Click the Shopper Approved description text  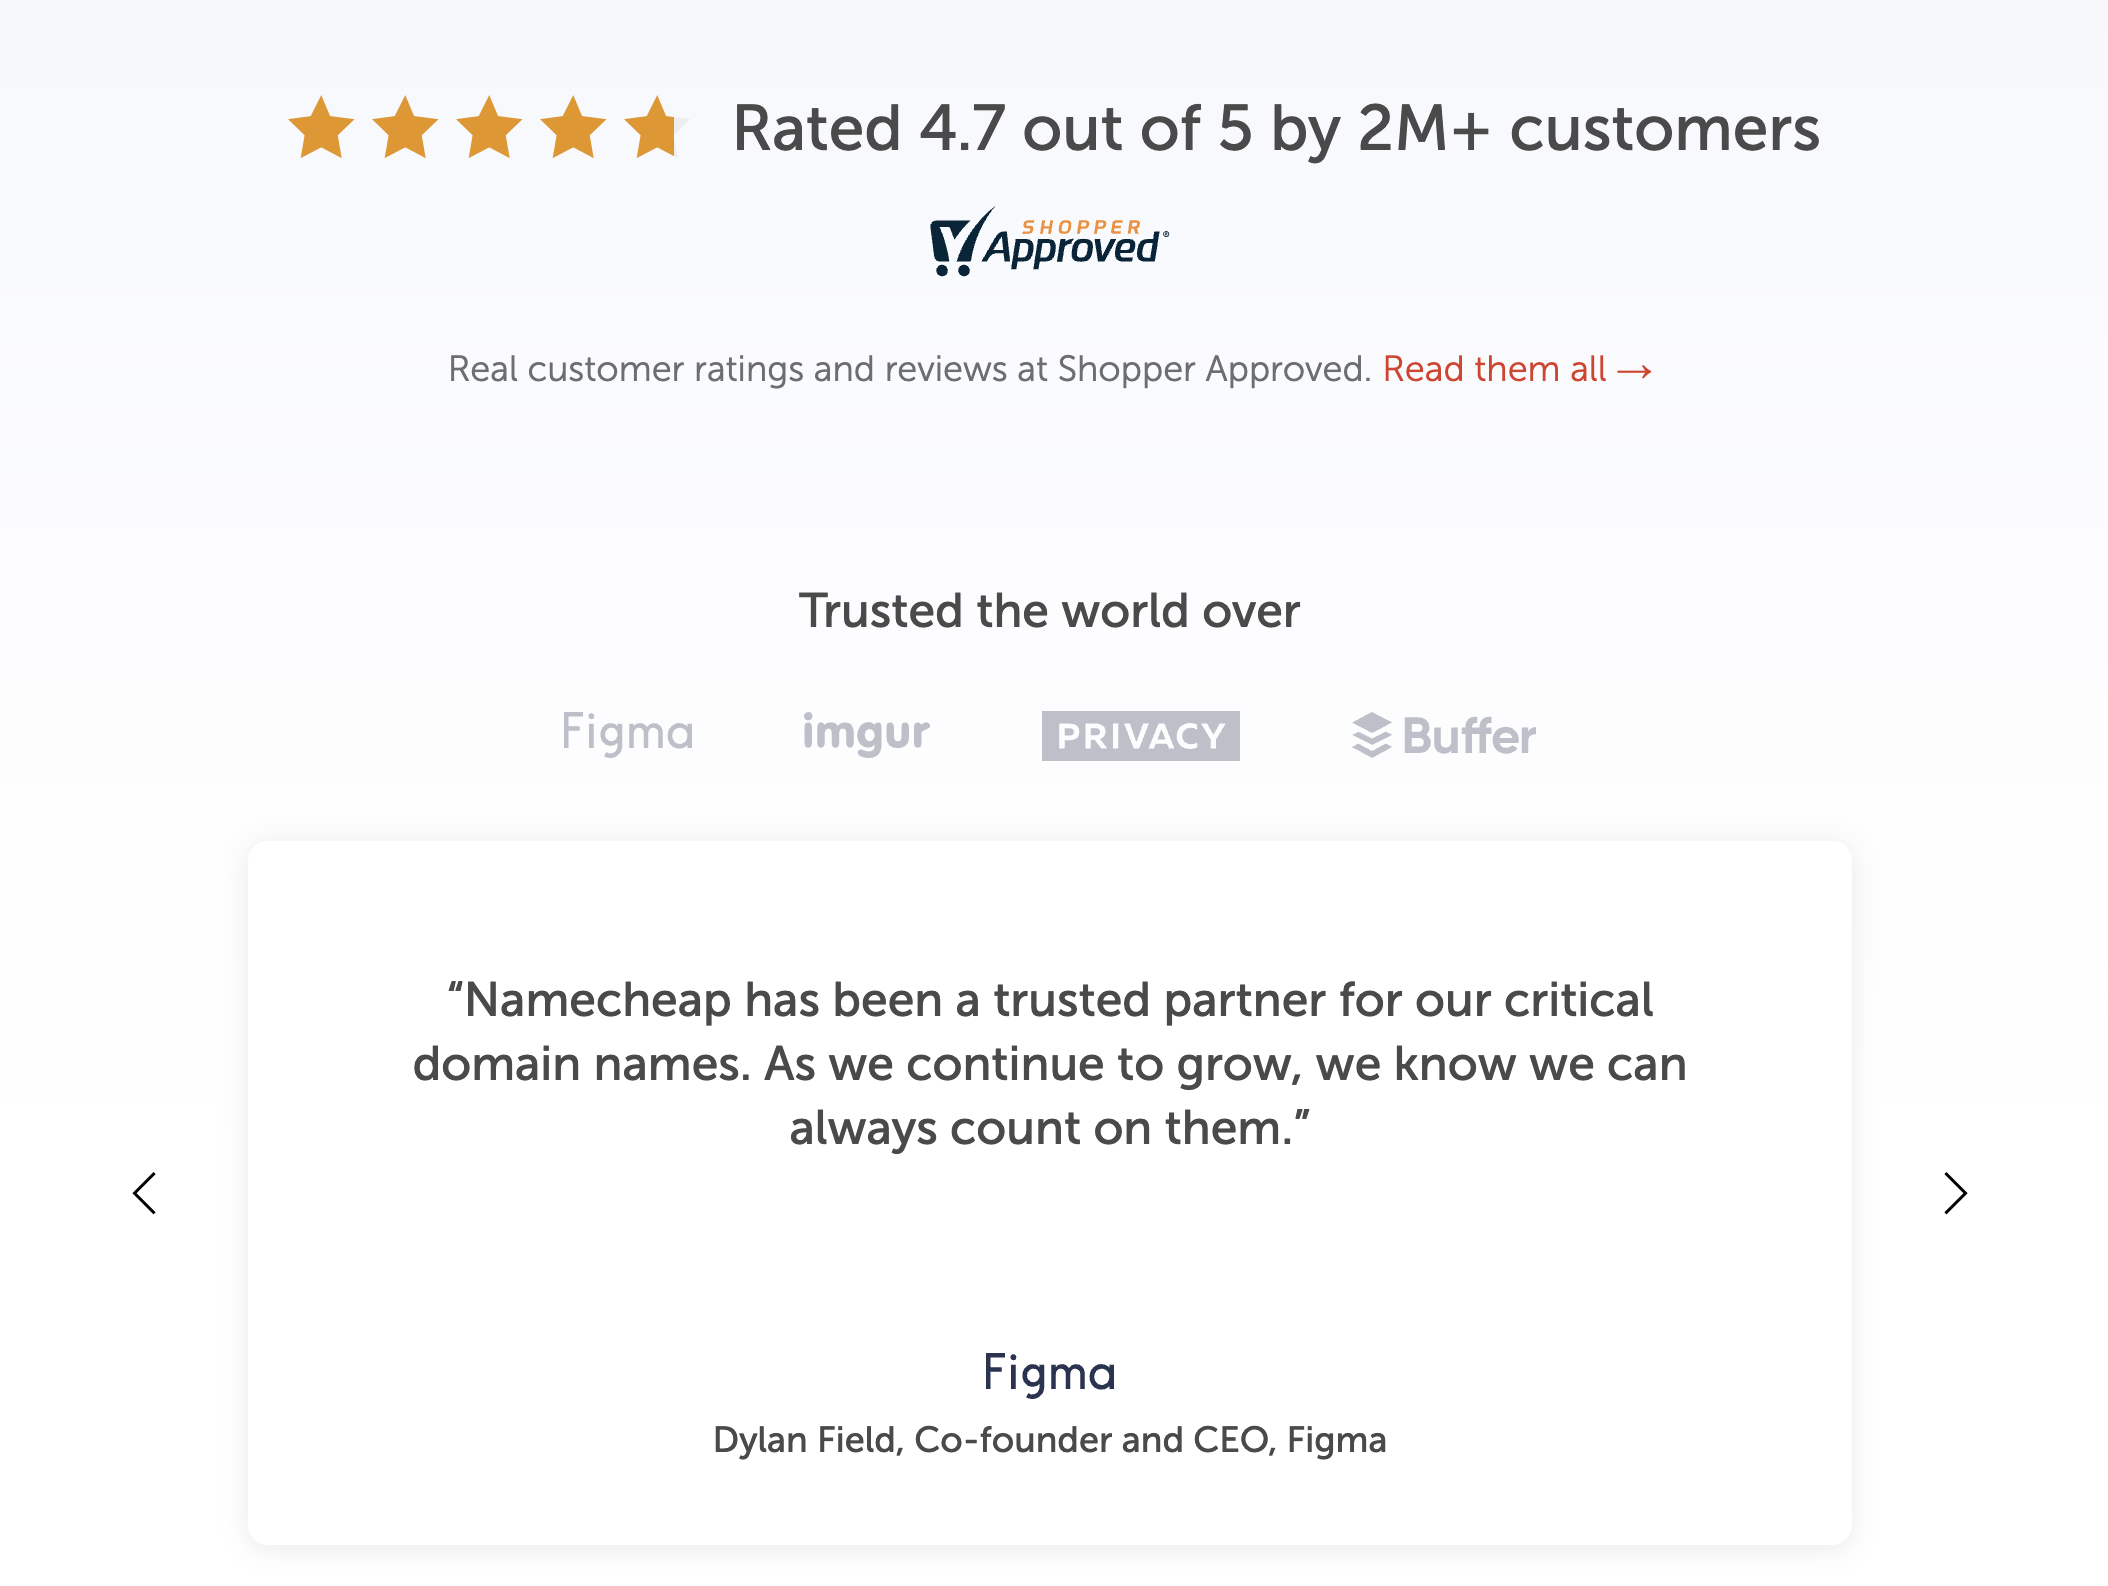908,369
